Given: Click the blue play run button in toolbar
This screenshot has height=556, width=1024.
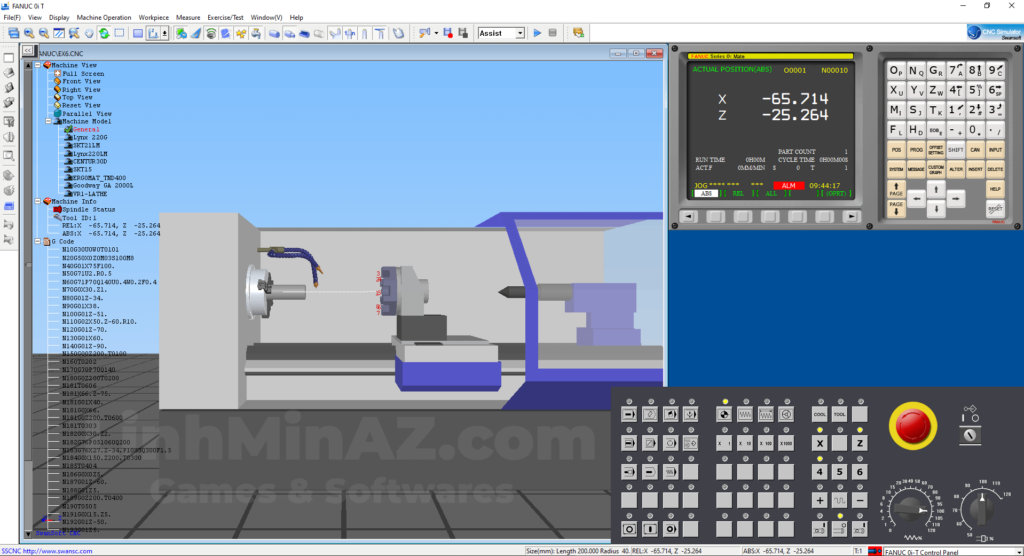Looking at the screenshot, I should coord(537,33).
